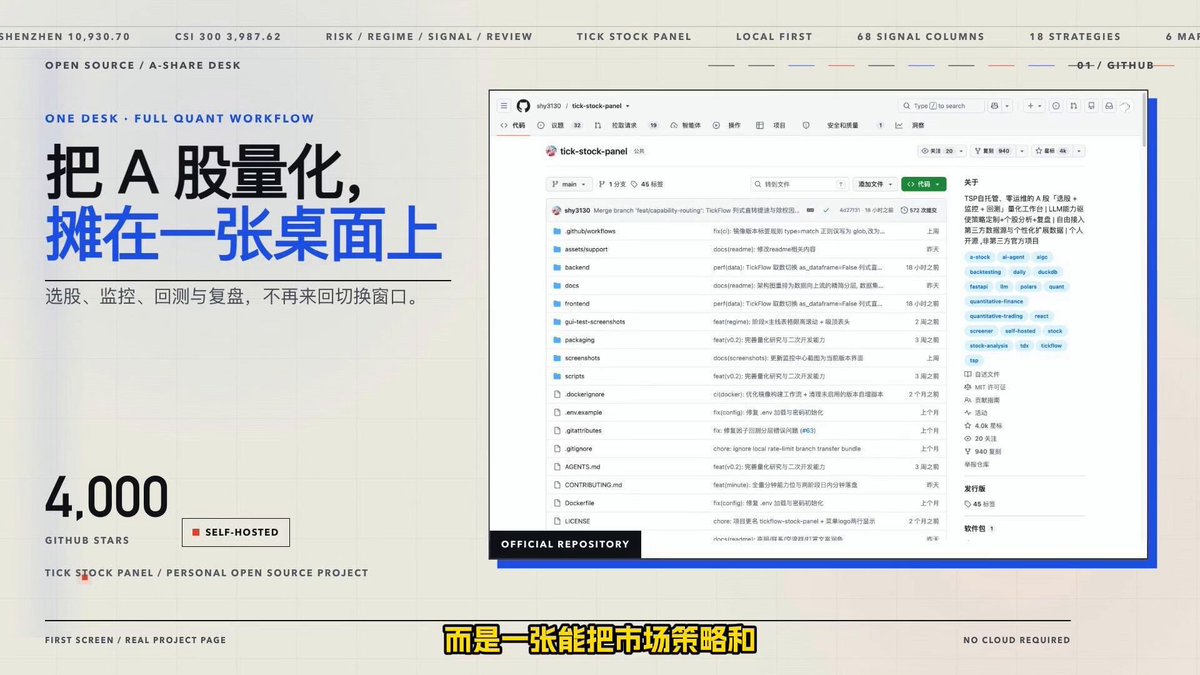Expand the 关注 watch options dropdown
The image size is (1200, 675).
pos(961,151)
